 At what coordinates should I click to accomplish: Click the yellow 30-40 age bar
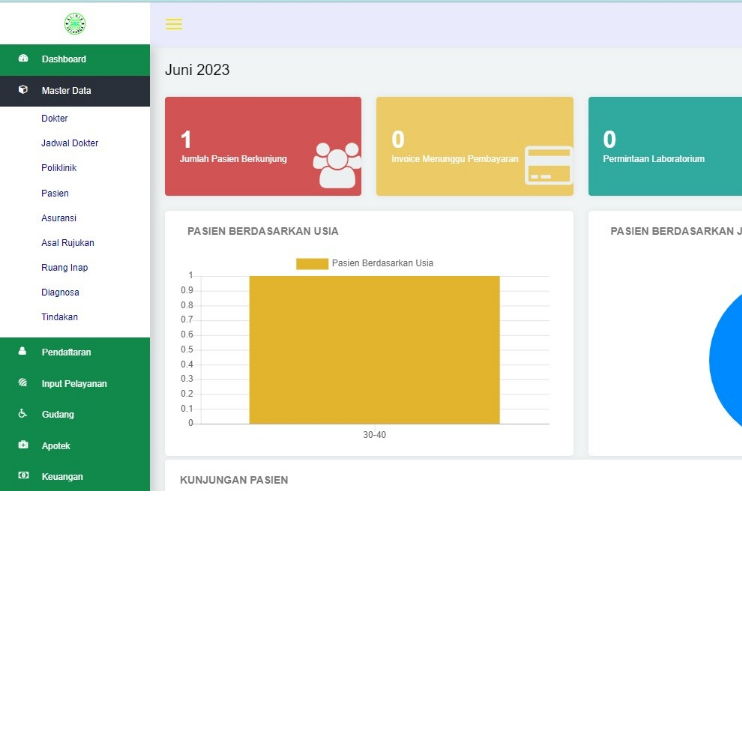tap(374, 349)
